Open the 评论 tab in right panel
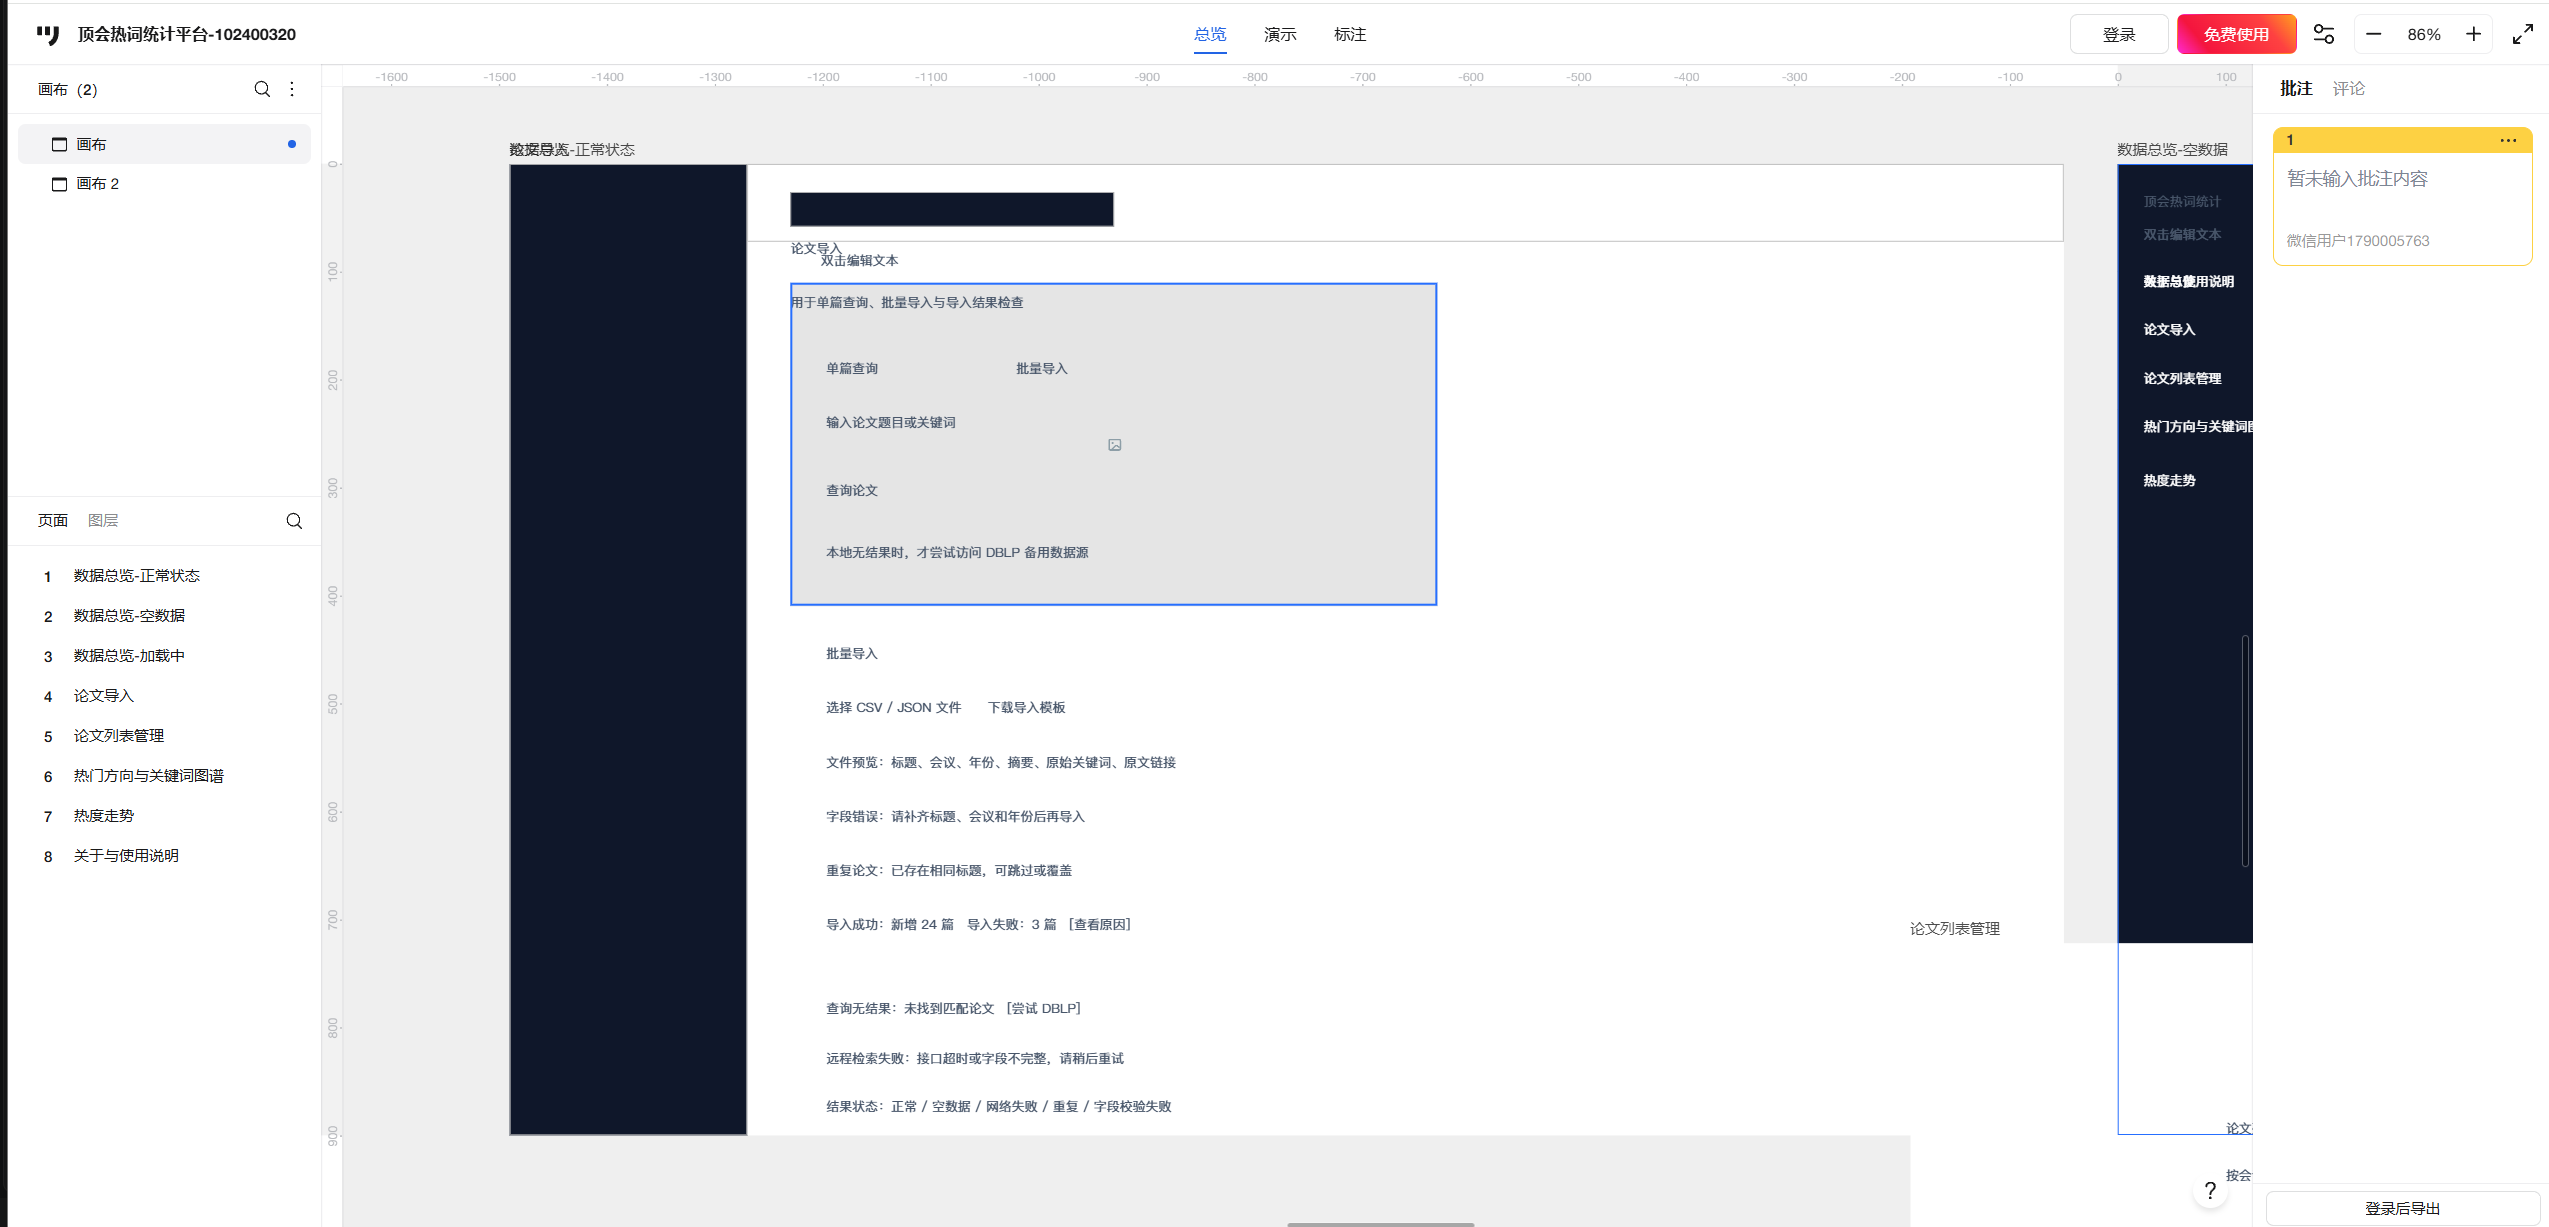This screenshot has height=1227, width=2549. 2348,89
